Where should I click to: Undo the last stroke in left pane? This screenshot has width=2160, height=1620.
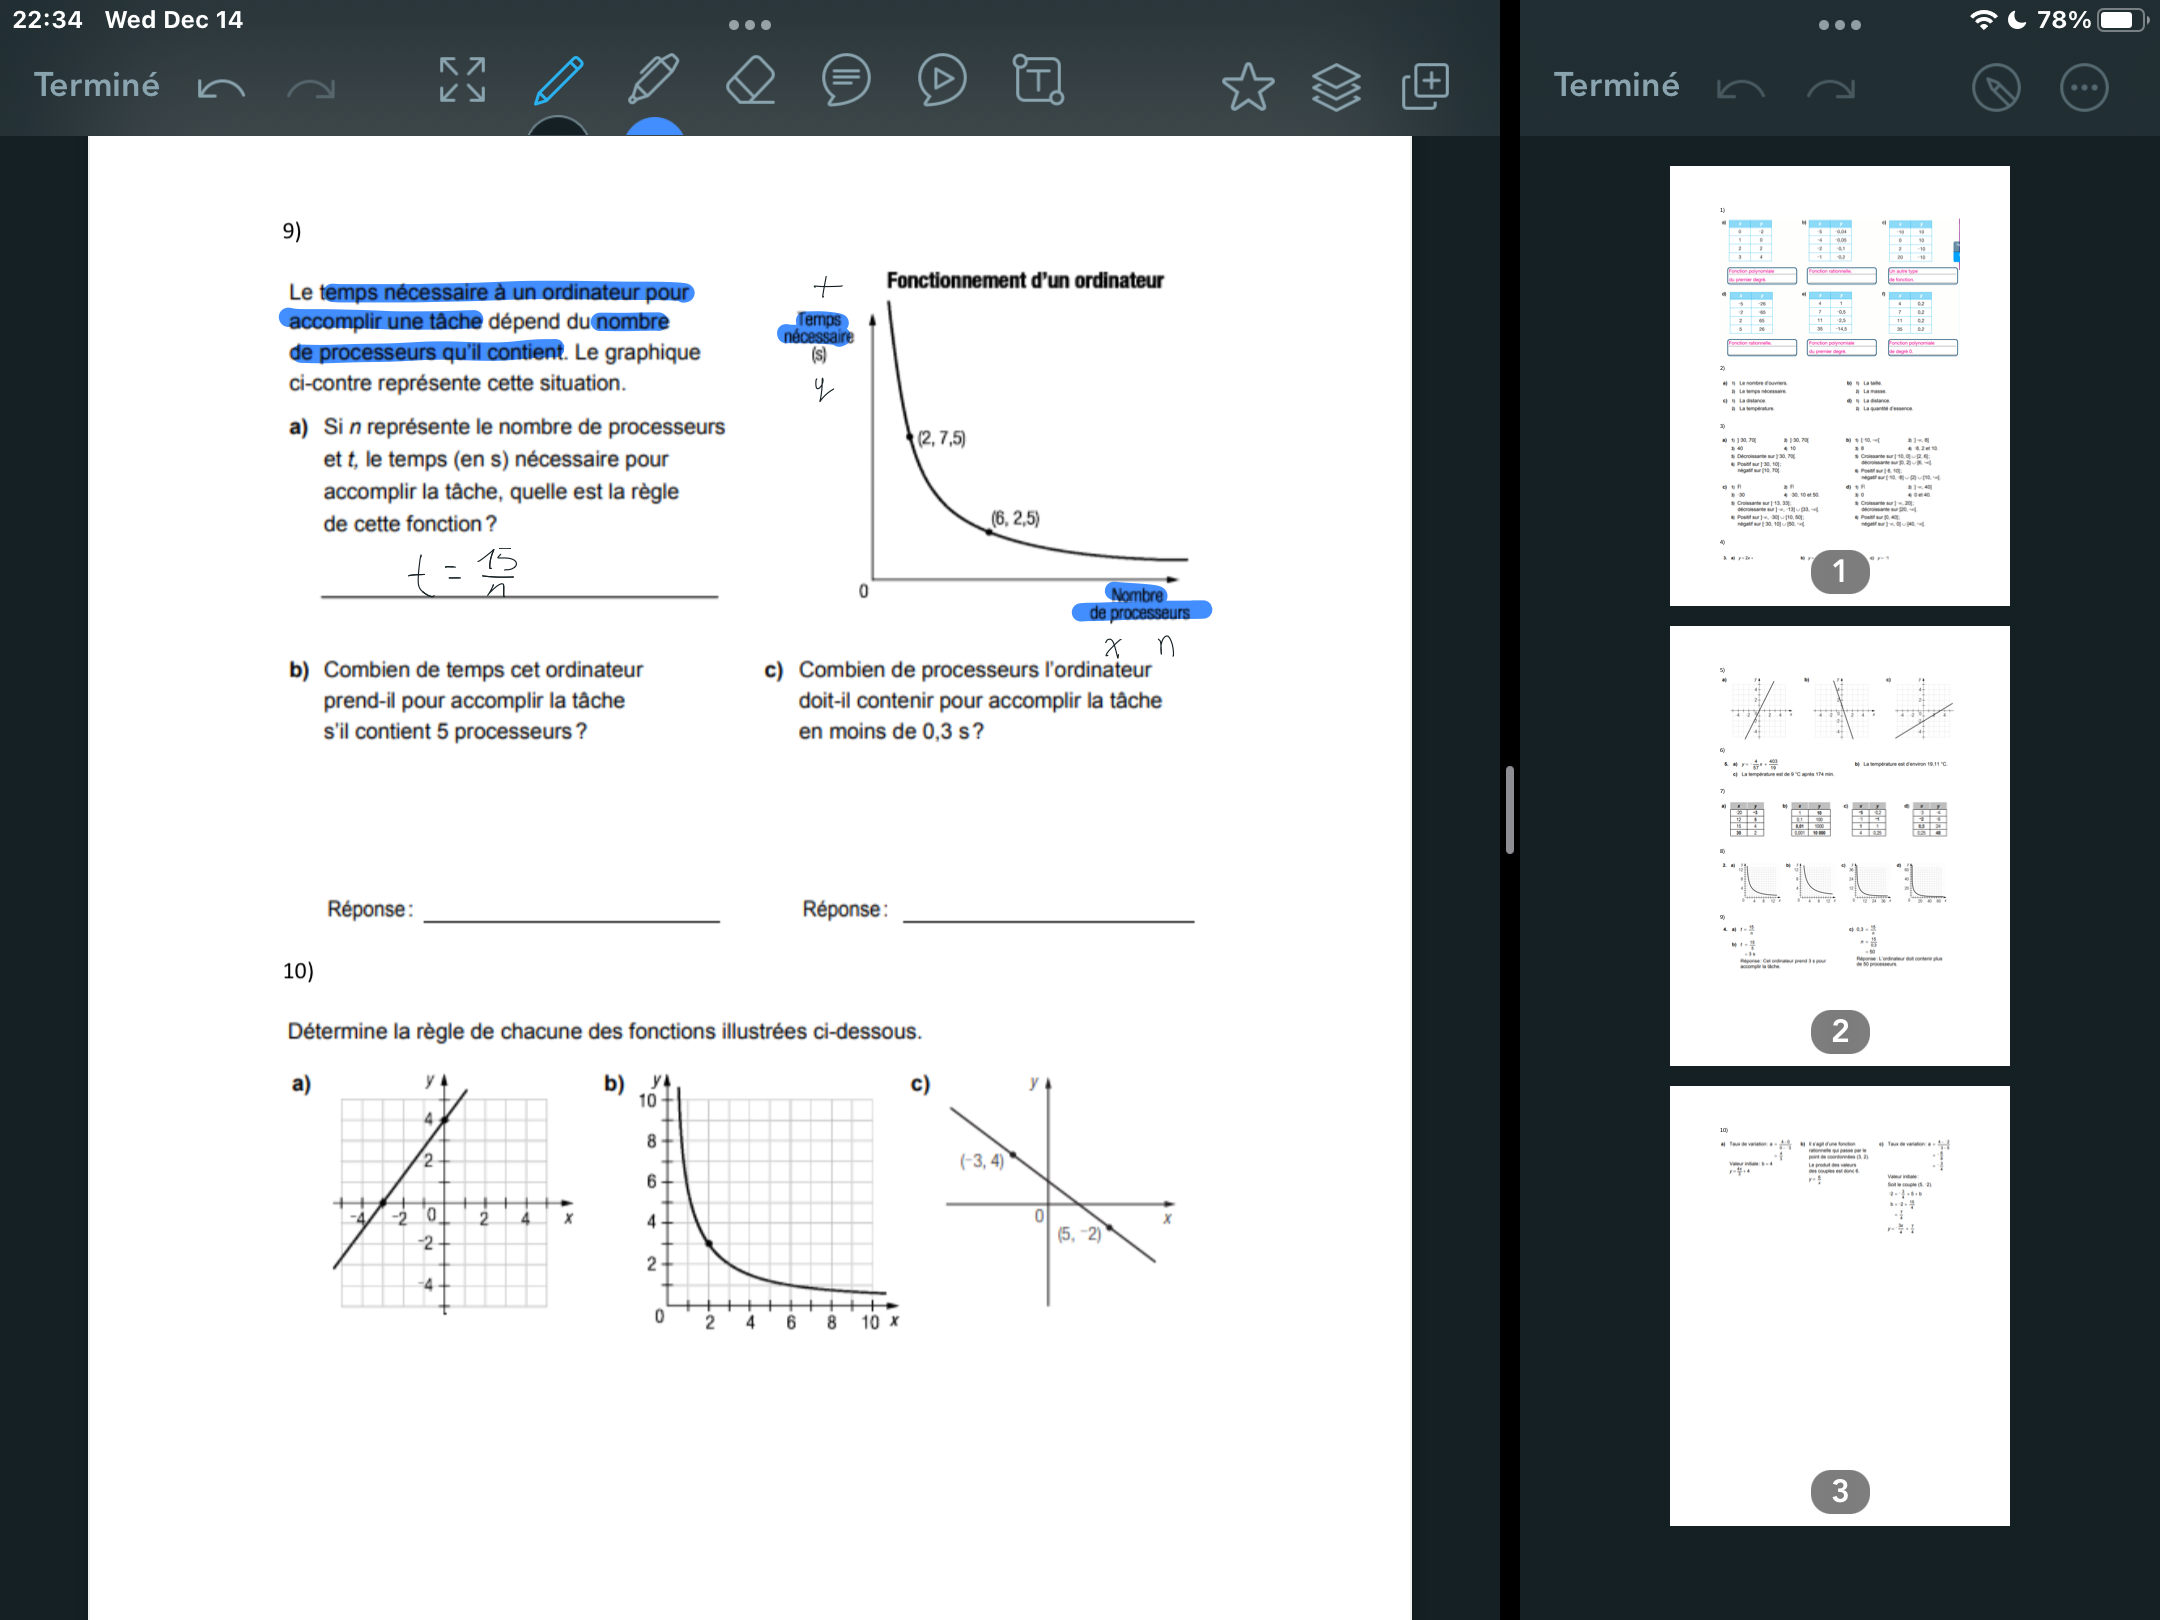(x=221, y=88)
